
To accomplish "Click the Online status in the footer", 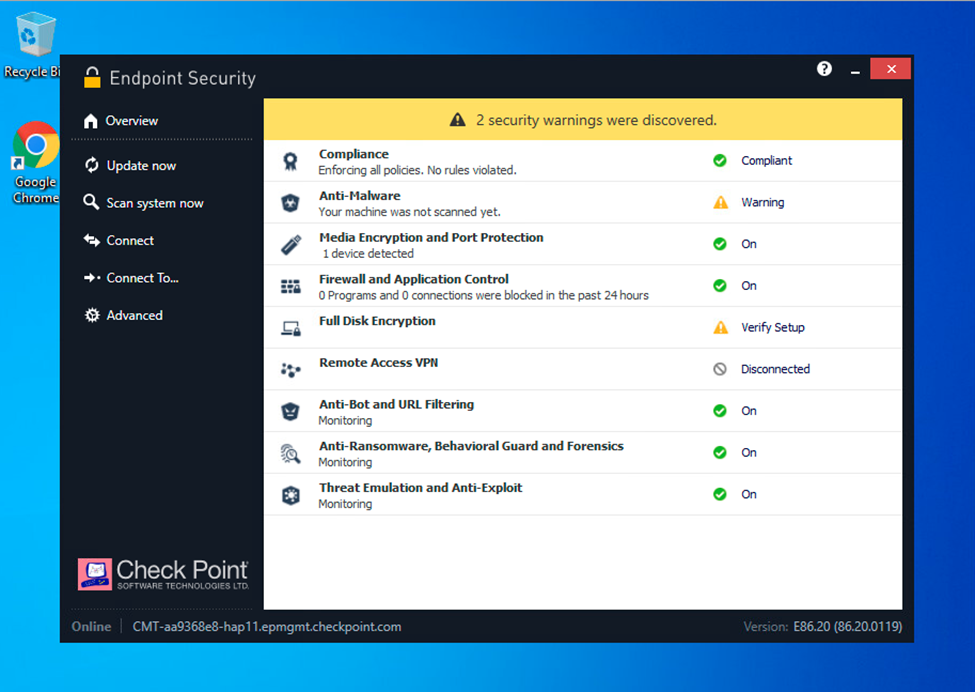I will click(91, 627).
